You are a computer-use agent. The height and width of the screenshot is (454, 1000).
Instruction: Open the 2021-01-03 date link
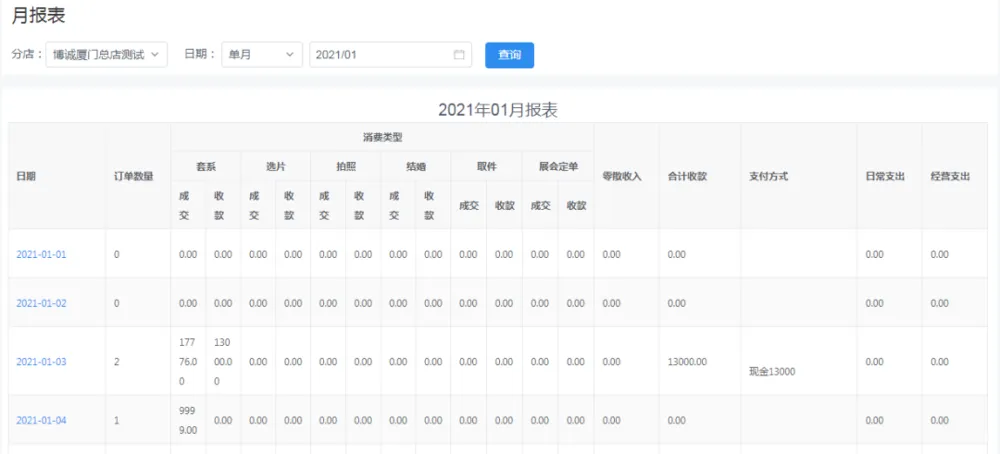coord(41,362)
